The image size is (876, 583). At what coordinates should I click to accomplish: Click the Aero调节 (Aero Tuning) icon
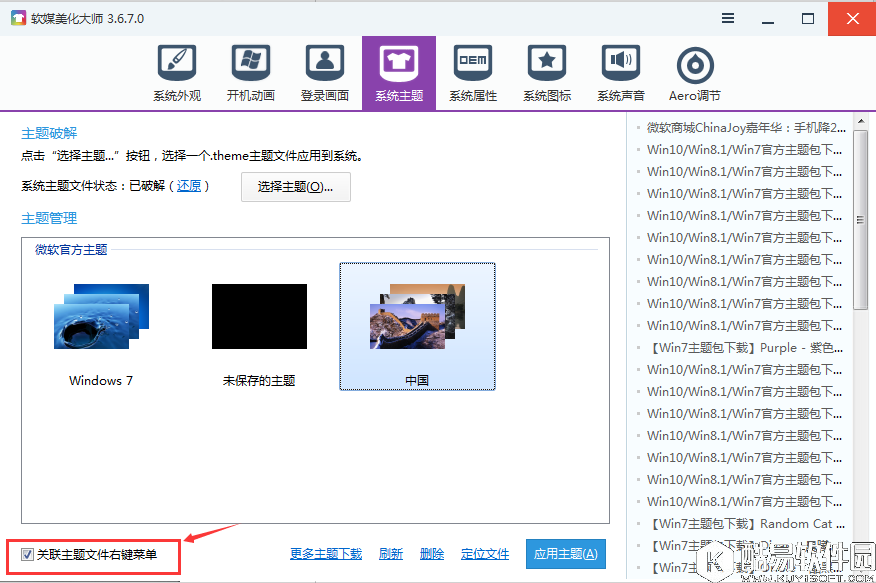click(x=694, y=70)
